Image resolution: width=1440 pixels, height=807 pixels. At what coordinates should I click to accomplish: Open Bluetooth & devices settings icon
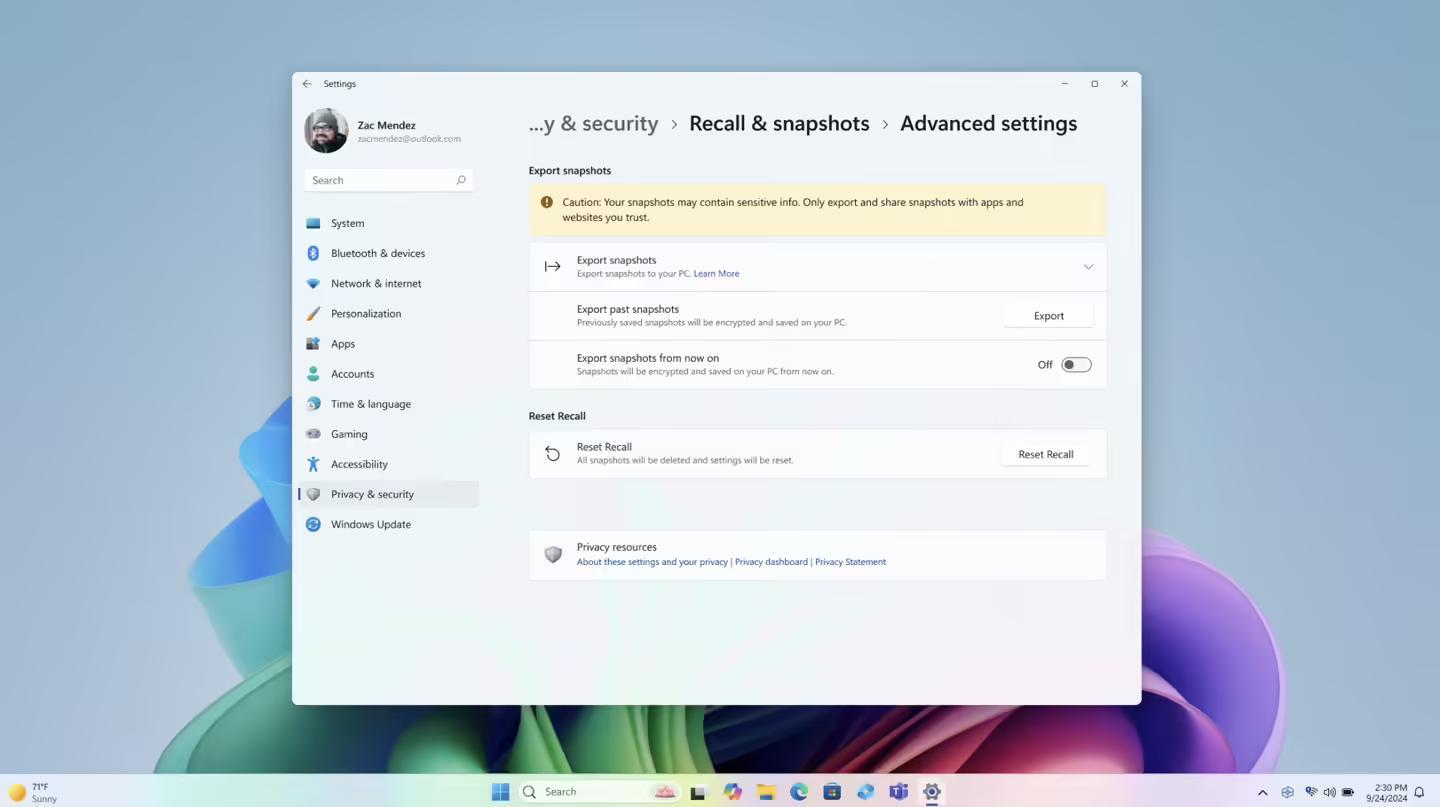coord(314,253)
